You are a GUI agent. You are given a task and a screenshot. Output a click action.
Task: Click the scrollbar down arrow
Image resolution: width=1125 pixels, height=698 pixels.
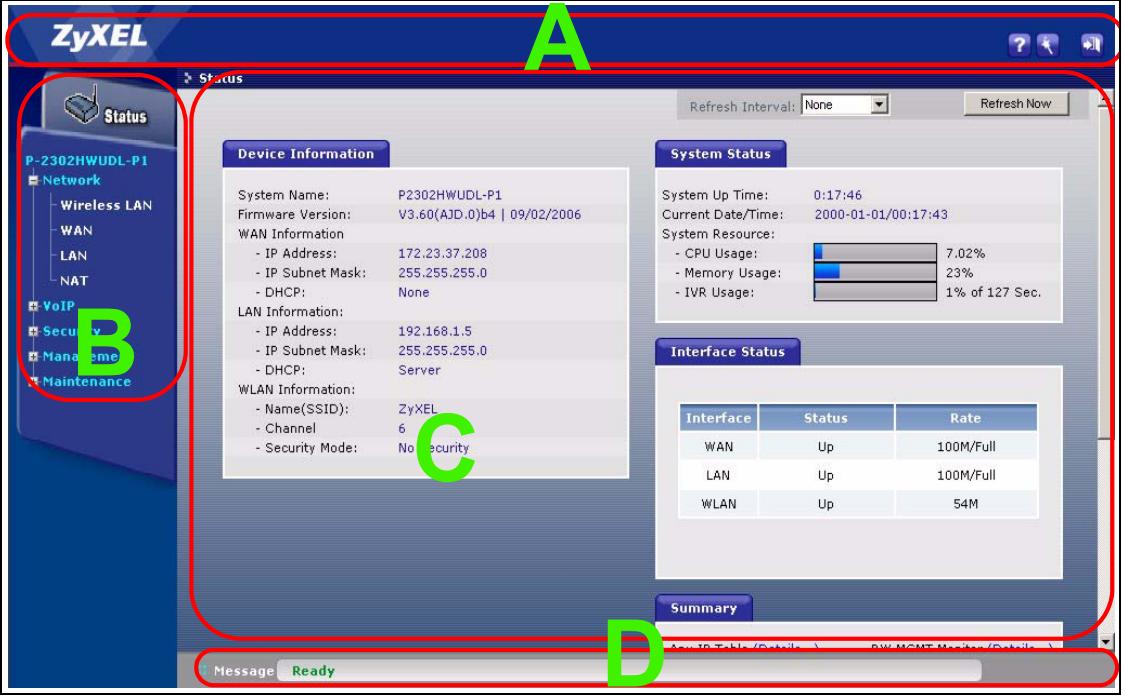(x=1105, y=642)
